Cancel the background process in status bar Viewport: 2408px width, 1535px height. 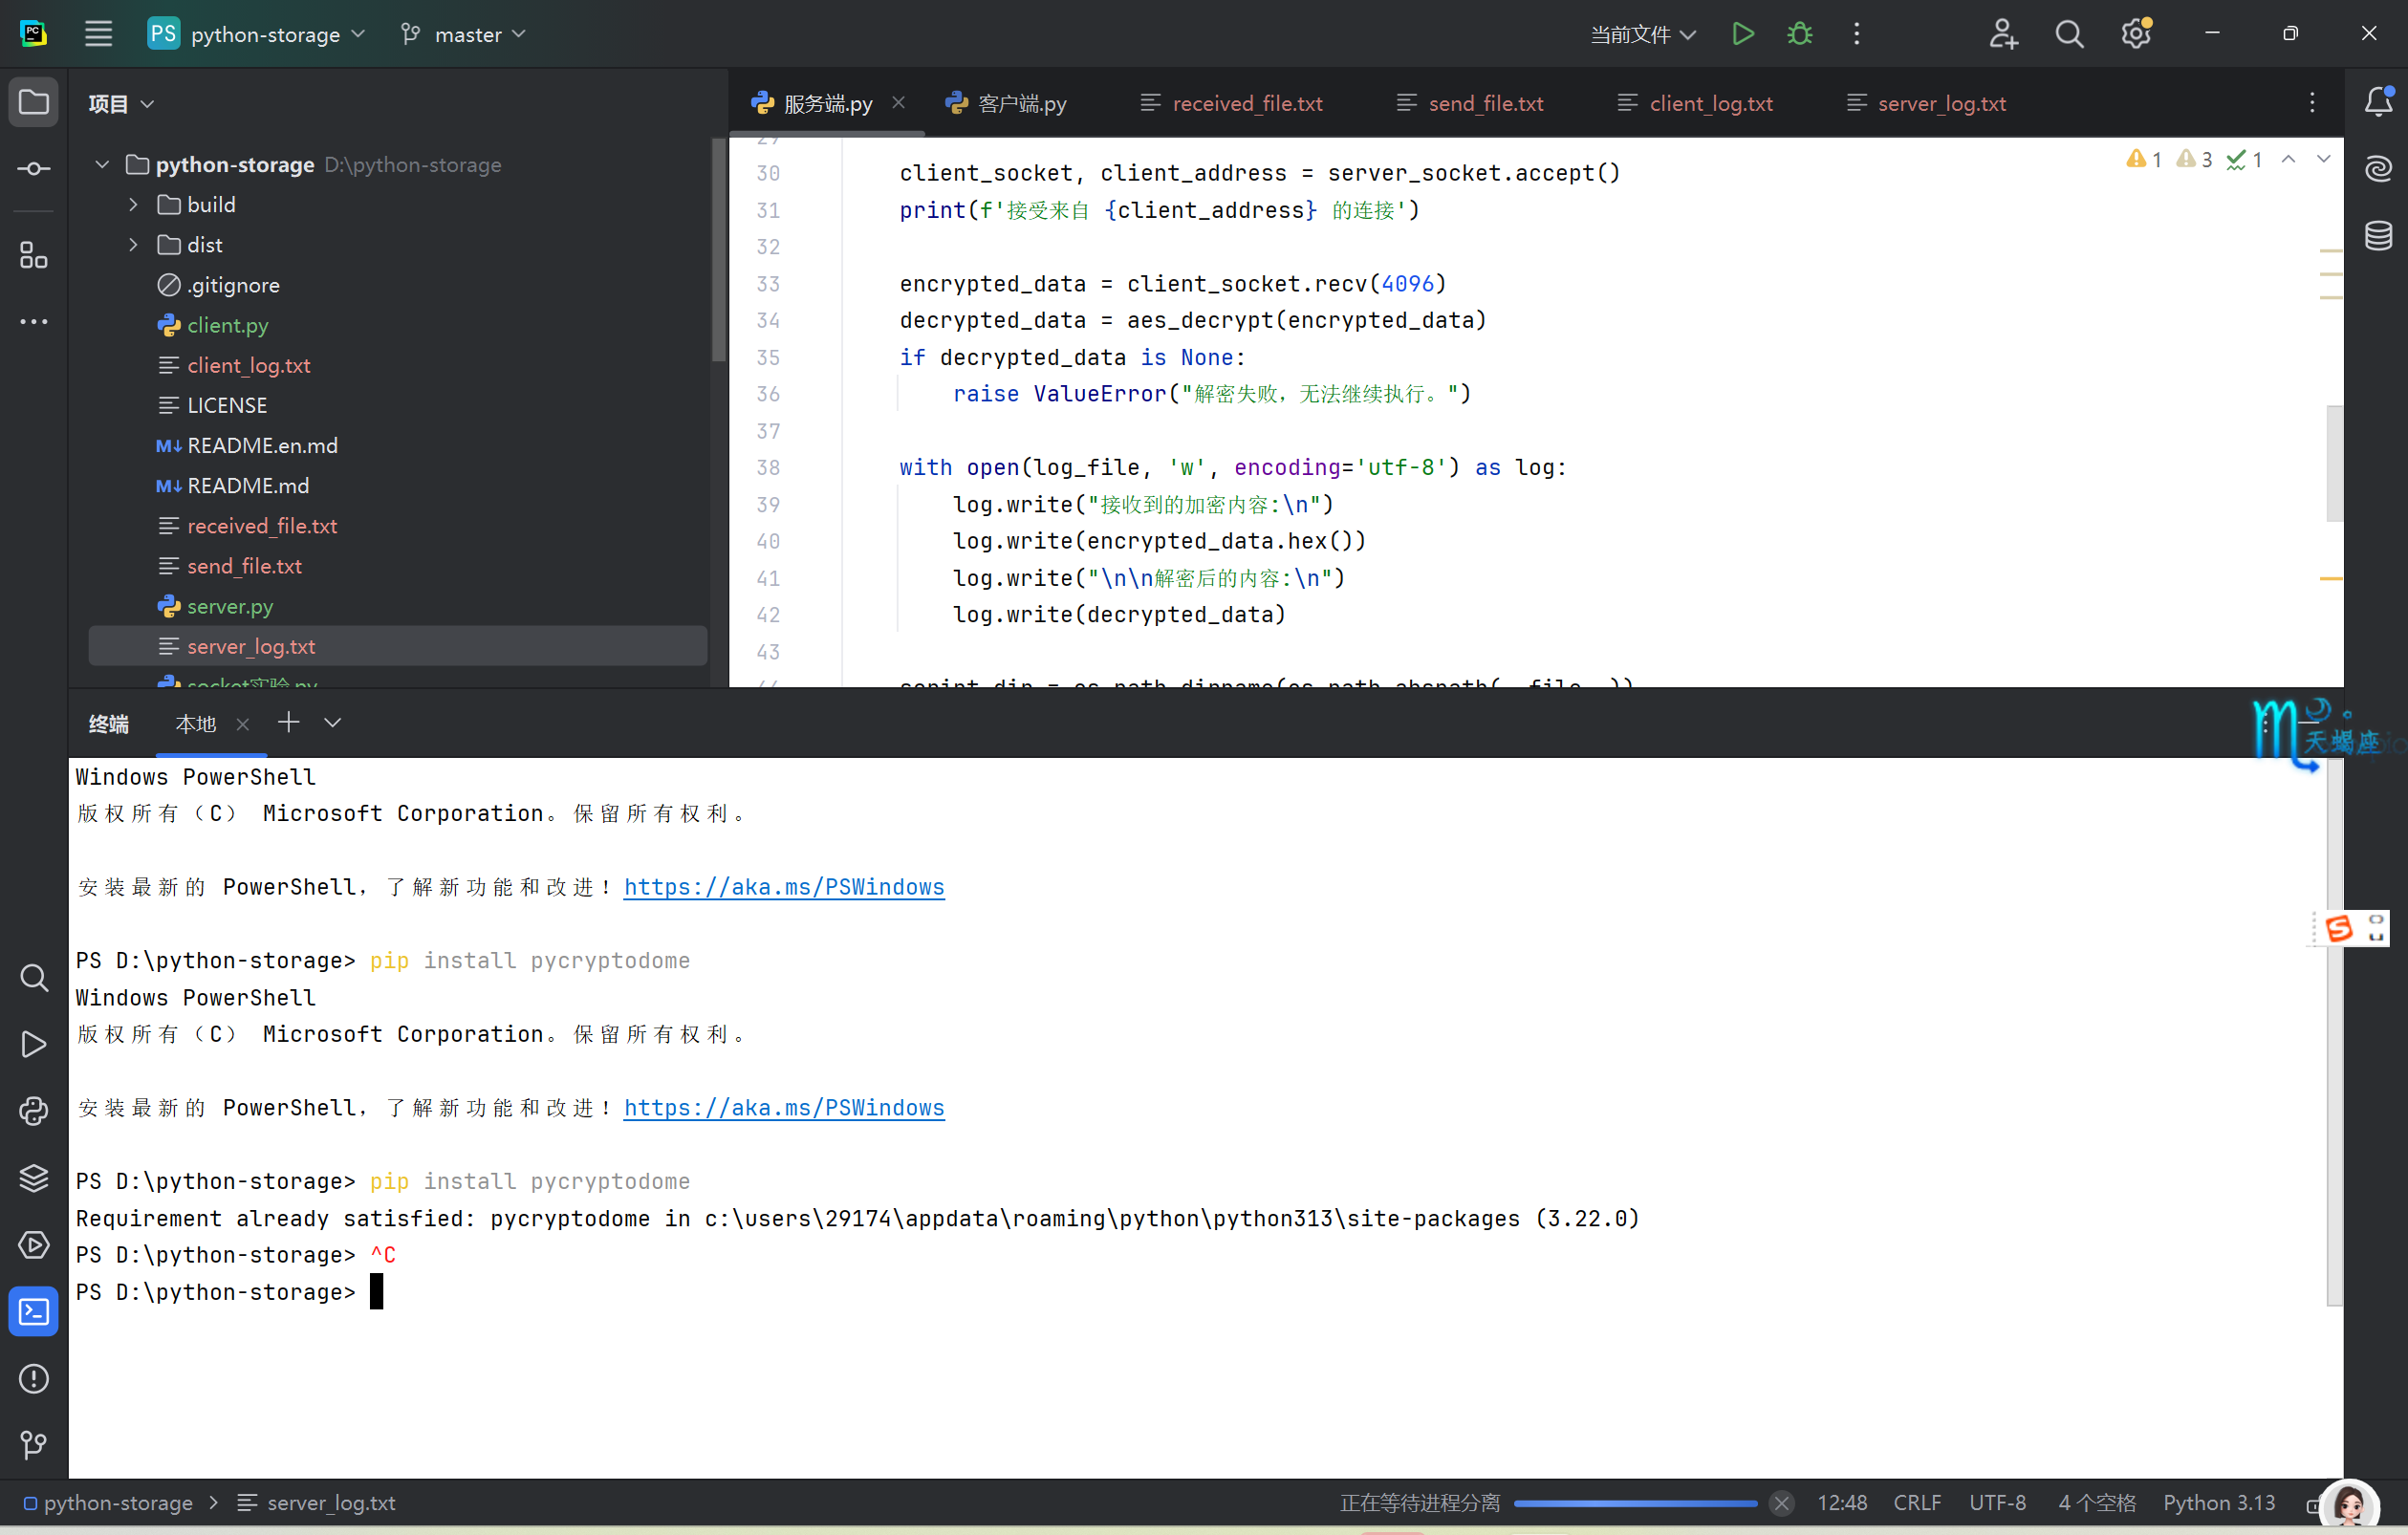[1782, 1503]
